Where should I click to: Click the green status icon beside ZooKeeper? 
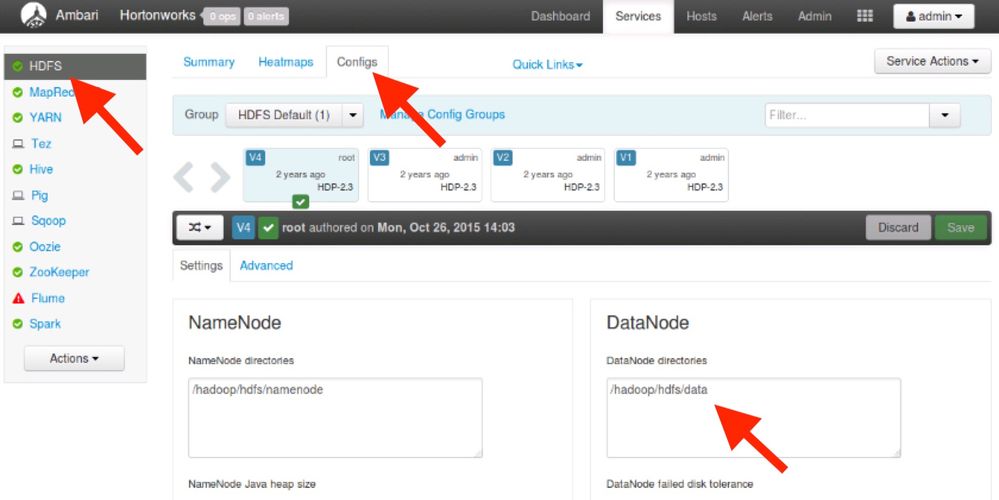pos(18,273)
